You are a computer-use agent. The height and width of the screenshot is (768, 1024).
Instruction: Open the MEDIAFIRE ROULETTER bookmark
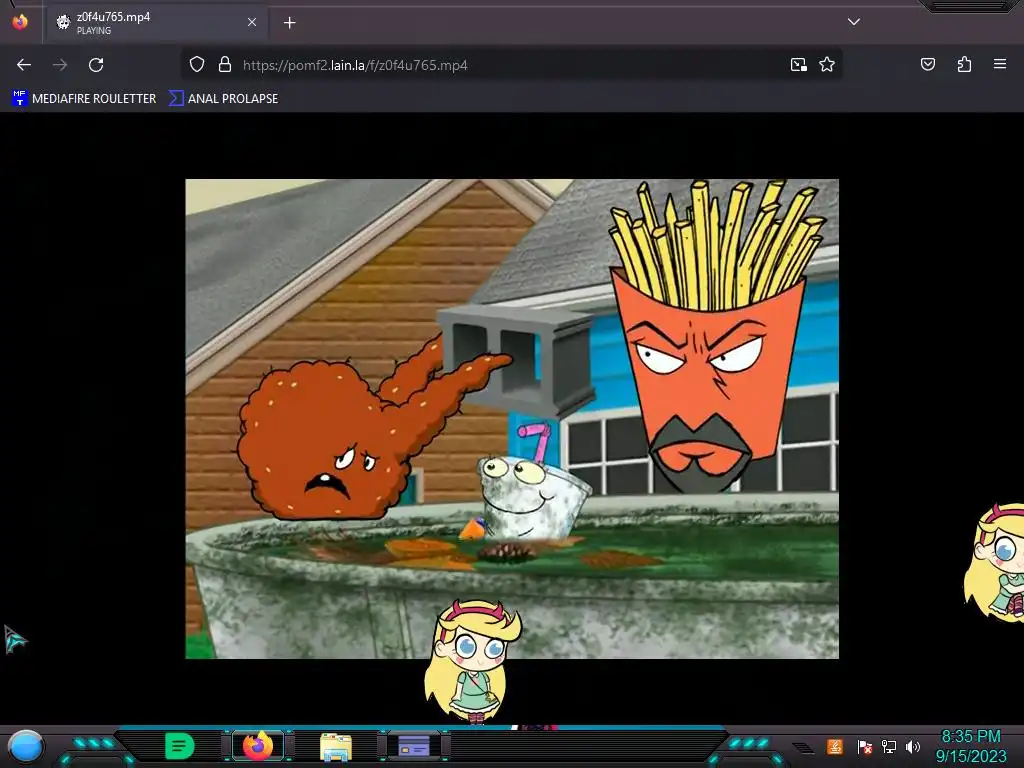(x=85, y=99)
